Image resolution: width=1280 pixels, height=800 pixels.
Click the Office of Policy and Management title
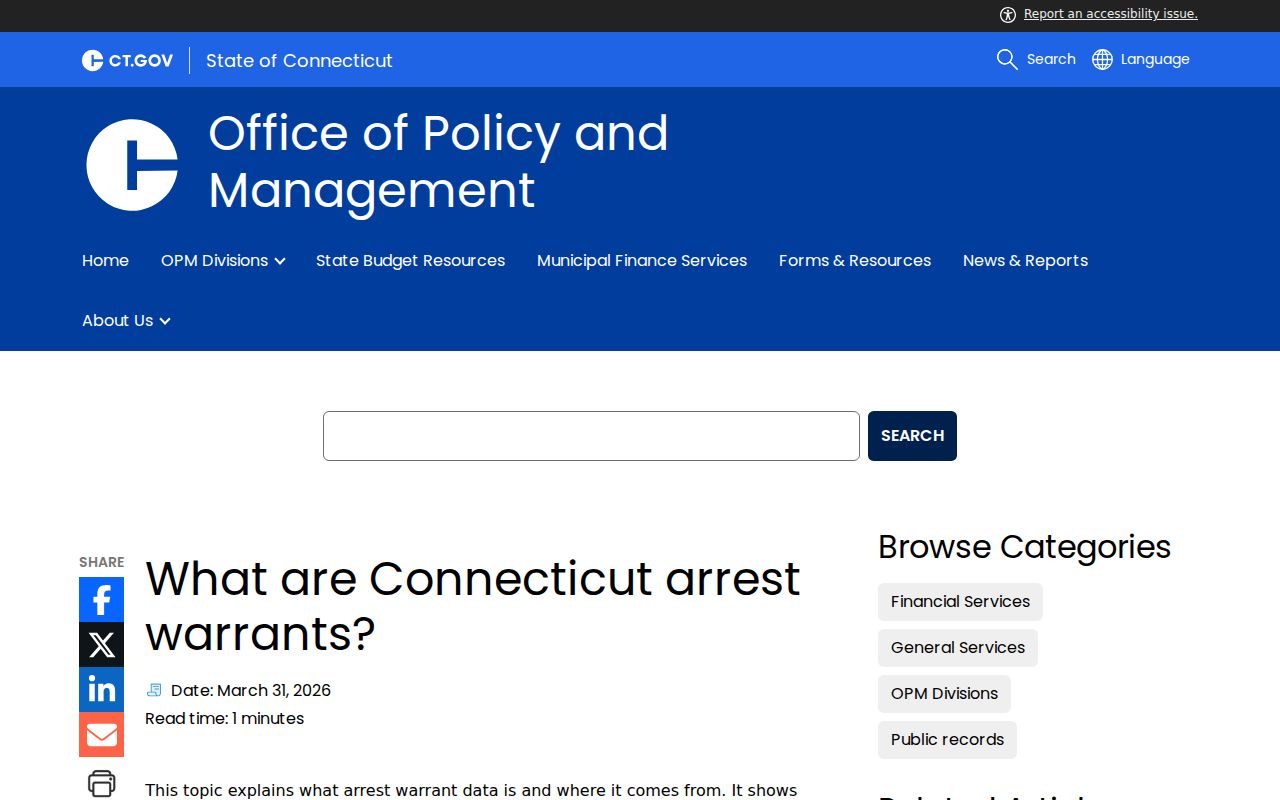tap(438, 162)
